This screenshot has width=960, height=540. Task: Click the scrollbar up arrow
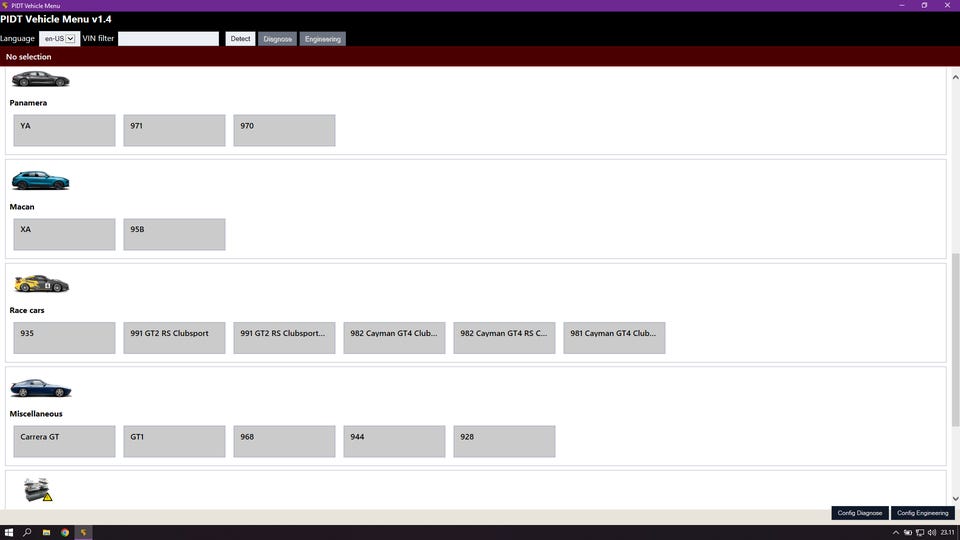955,77
